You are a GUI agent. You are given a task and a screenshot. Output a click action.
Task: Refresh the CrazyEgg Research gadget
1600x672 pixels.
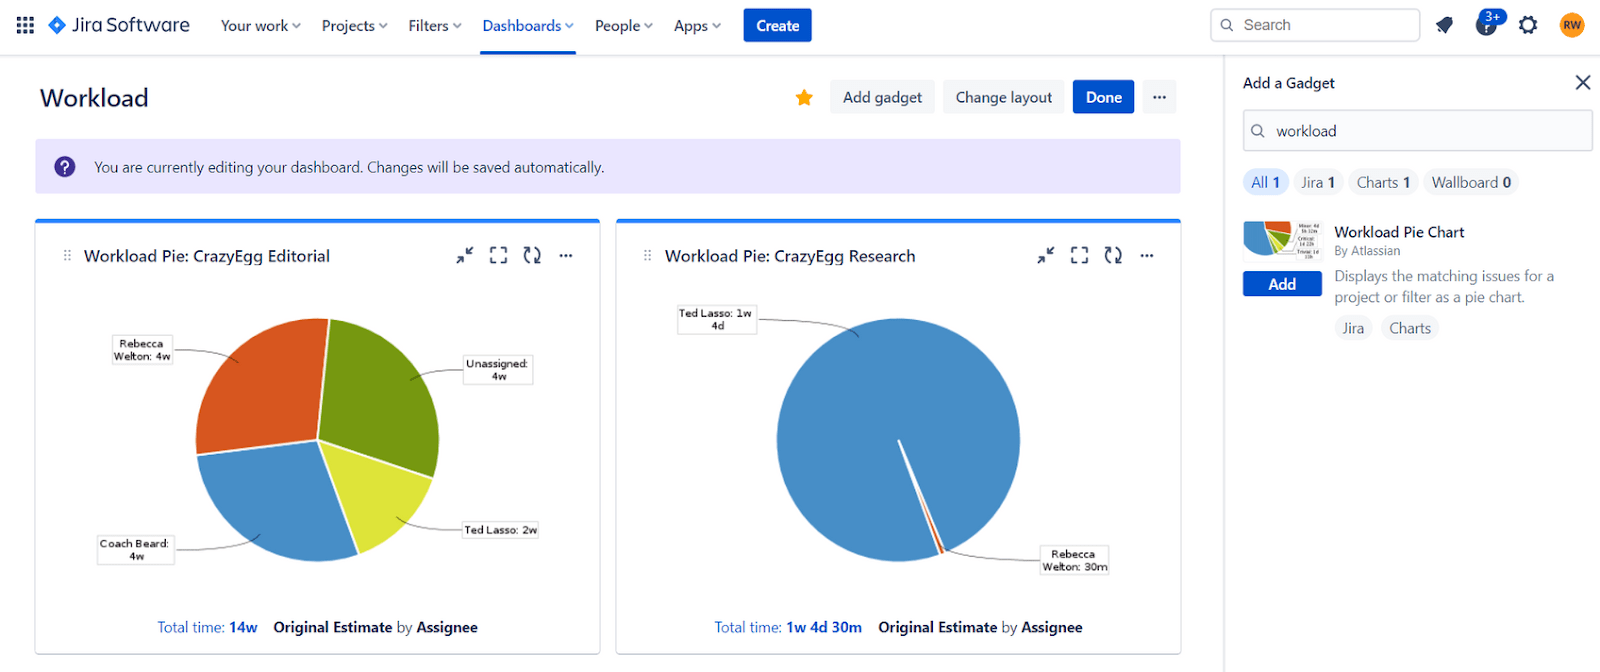click(1113, 256)
